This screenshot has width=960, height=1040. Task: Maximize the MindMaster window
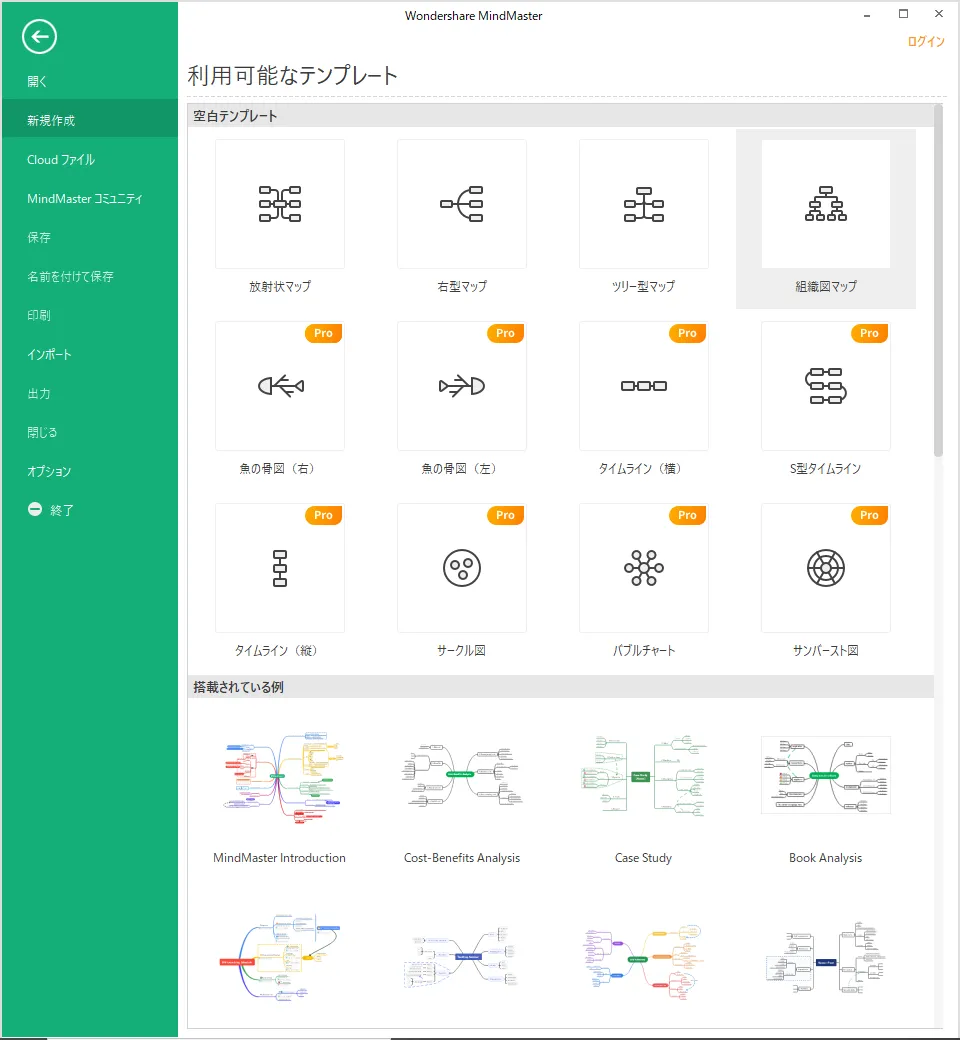[903, 14]
